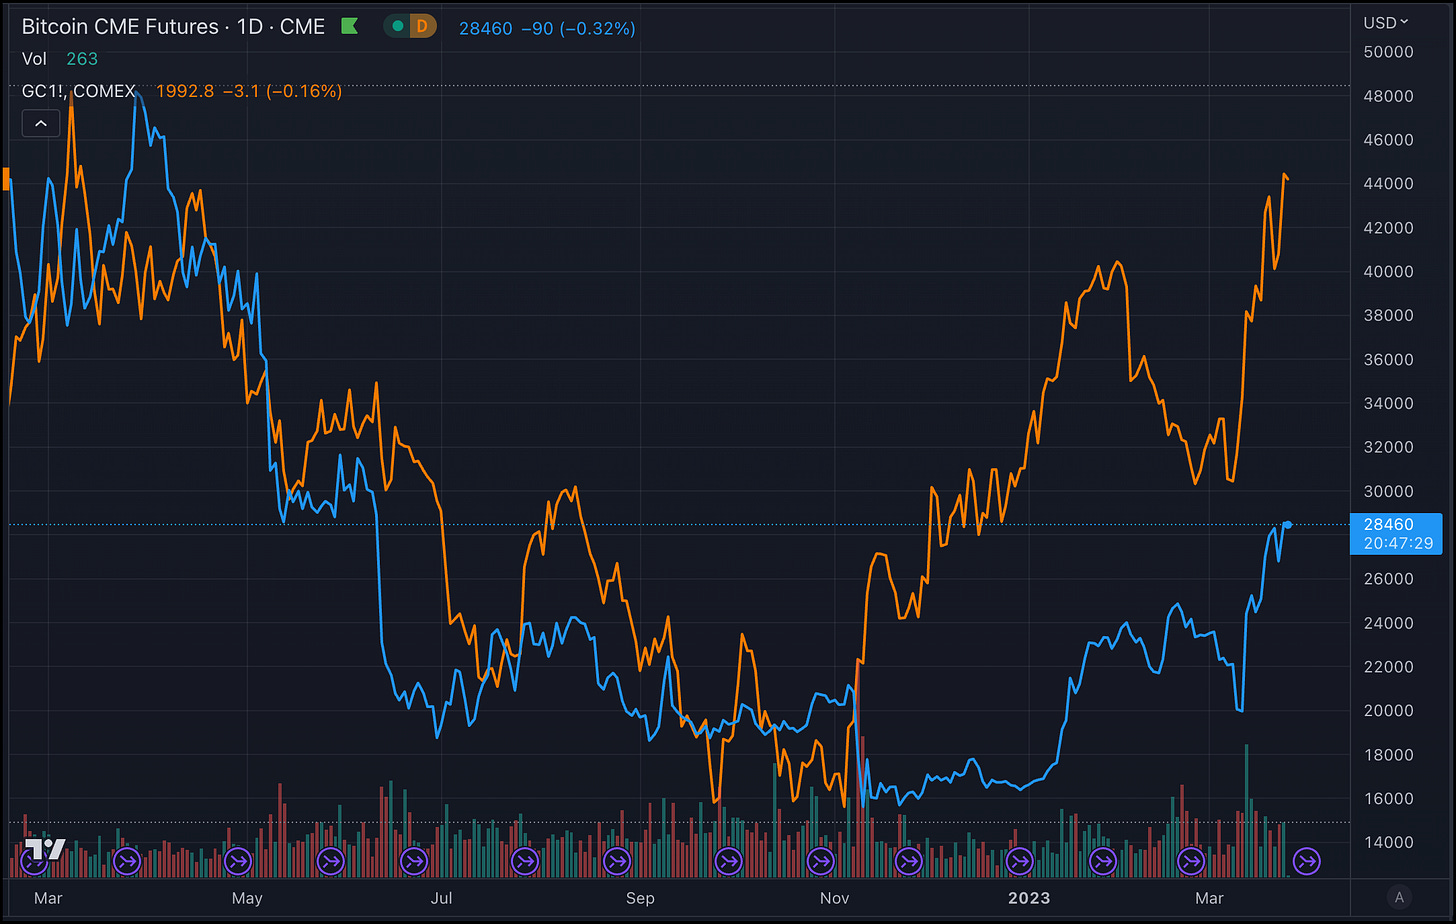Viewport: 1456px width, 924px height.
Task: Click the blue dot ending the Bitcoin line
Action: (1288, 524)
